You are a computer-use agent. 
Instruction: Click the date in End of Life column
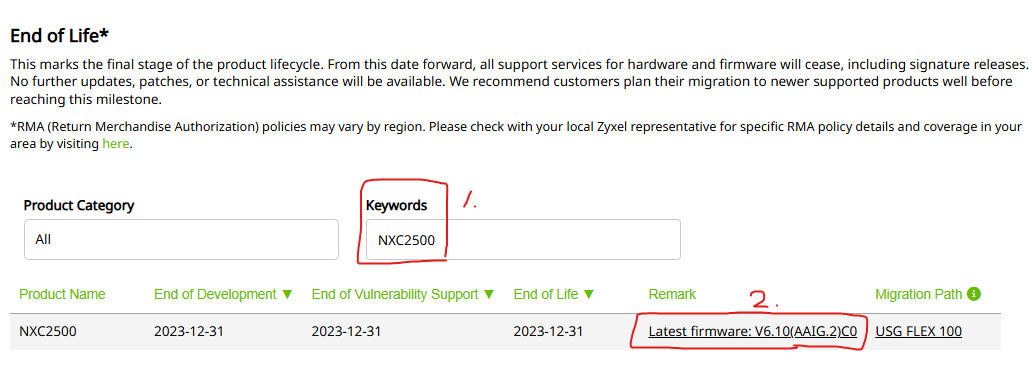click(548, 332)
